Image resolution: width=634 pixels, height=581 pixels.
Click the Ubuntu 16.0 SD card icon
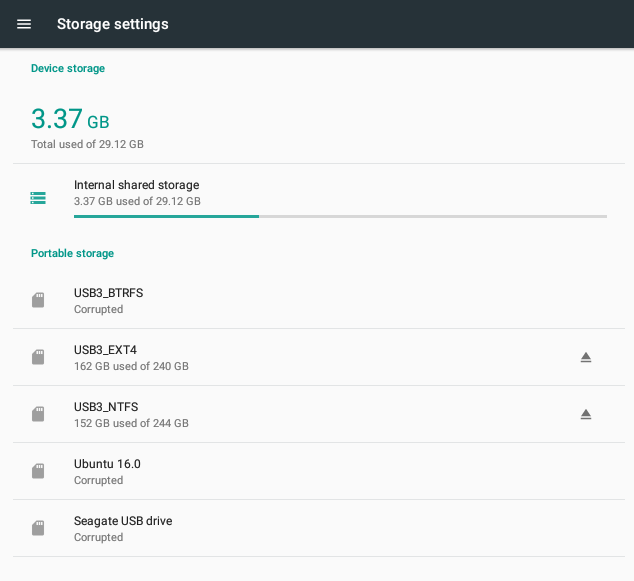pyautogui.click(x=38, y=471)
